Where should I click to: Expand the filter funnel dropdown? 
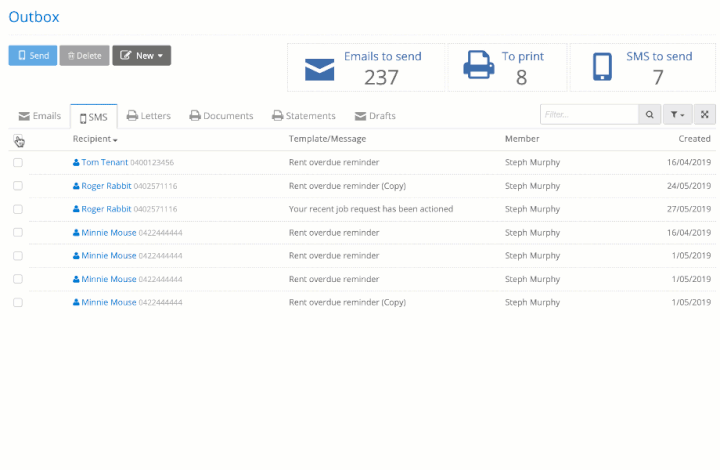click(677, 115)
